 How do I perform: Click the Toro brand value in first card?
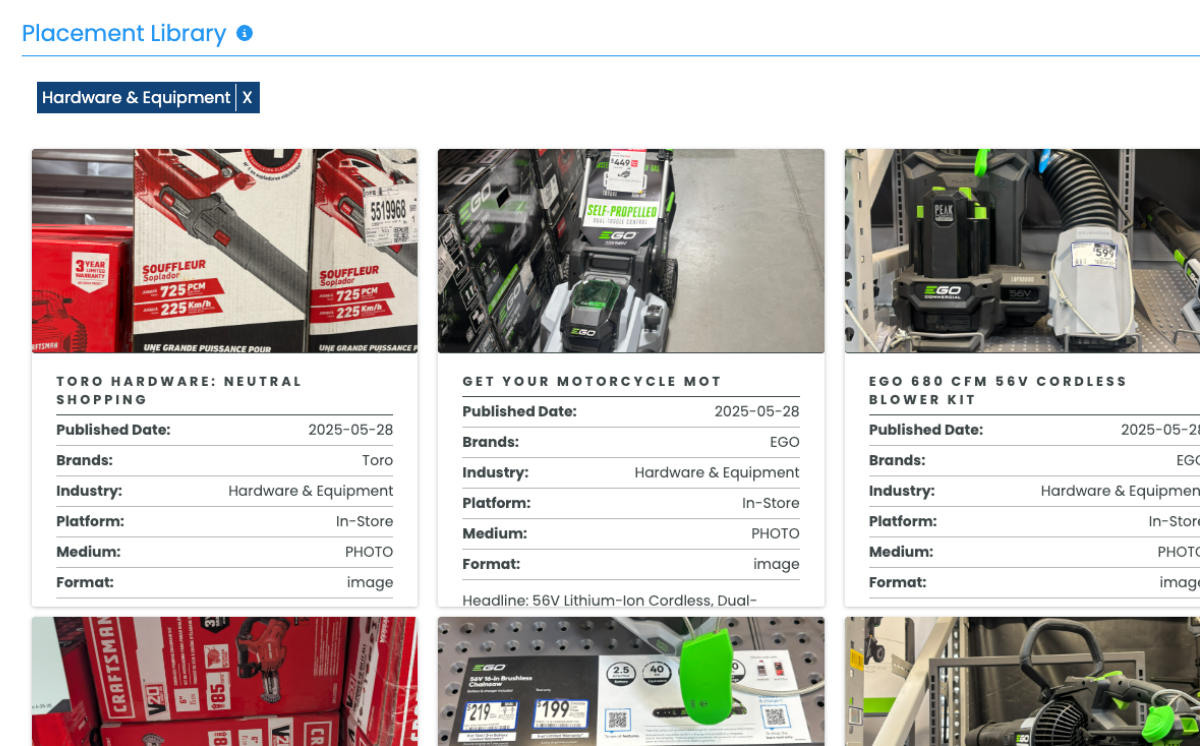377,460
